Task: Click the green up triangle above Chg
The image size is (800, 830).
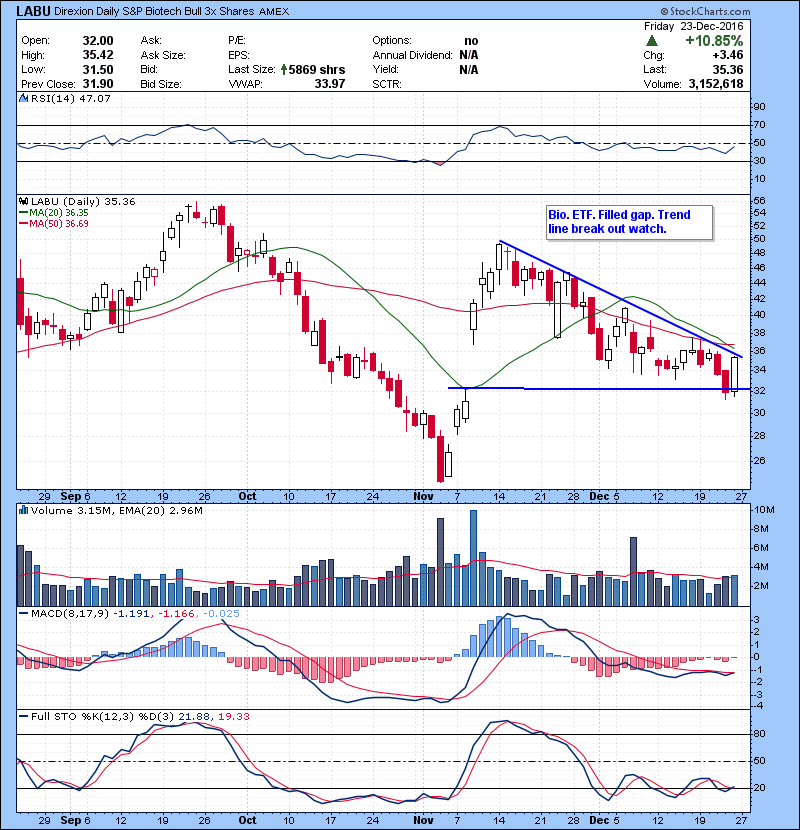Action: tap(652, 41)
